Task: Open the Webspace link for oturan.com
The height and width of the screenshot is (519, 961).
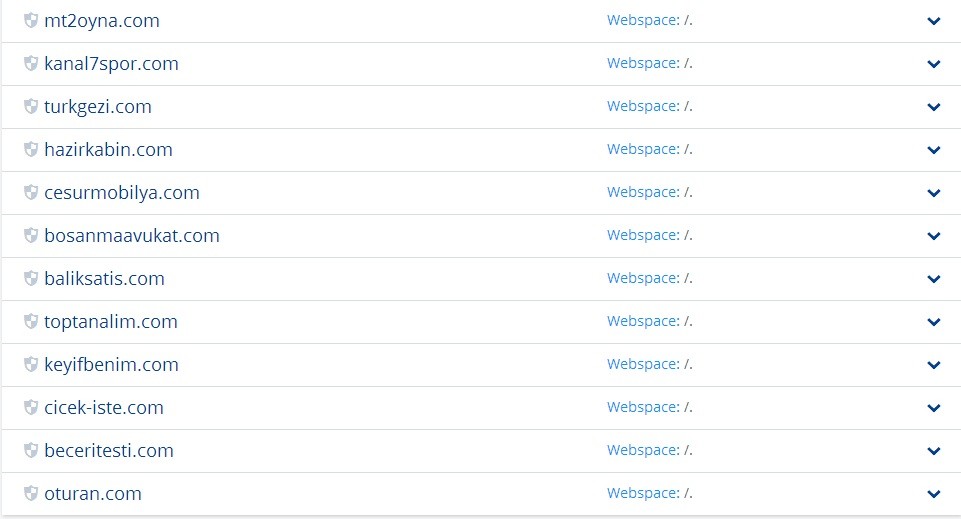Action: [x=650, y=493]
